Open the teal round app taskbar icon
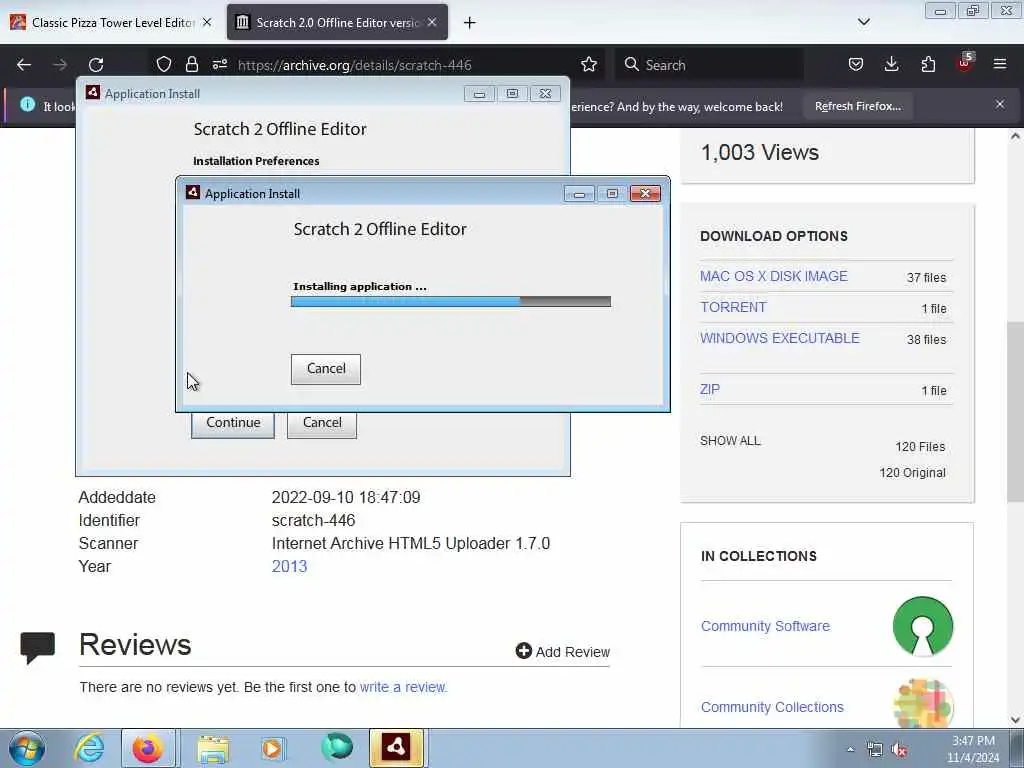 pyautogui.click(x=337, y=748)
